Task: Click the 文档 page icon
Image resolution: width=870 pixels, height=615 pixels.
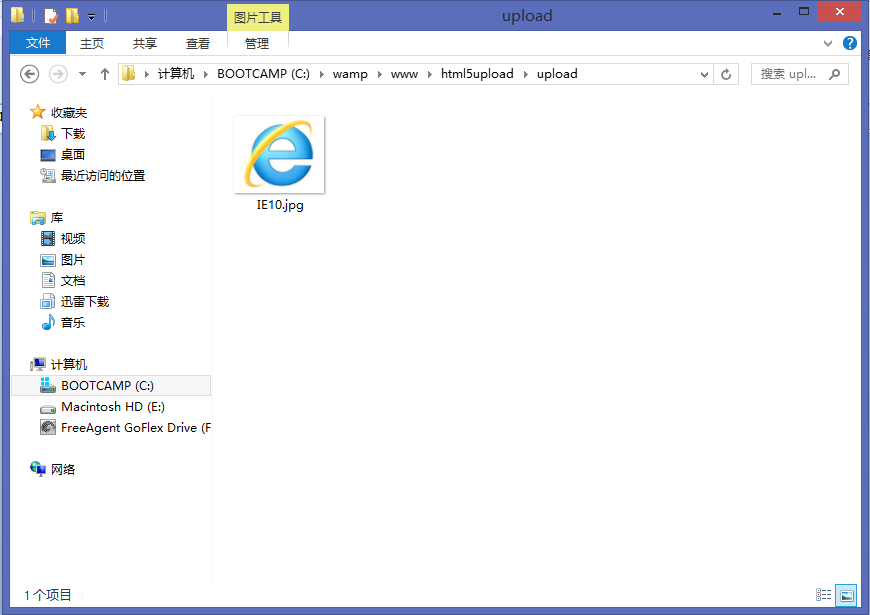Action: (x=48, y=280)
